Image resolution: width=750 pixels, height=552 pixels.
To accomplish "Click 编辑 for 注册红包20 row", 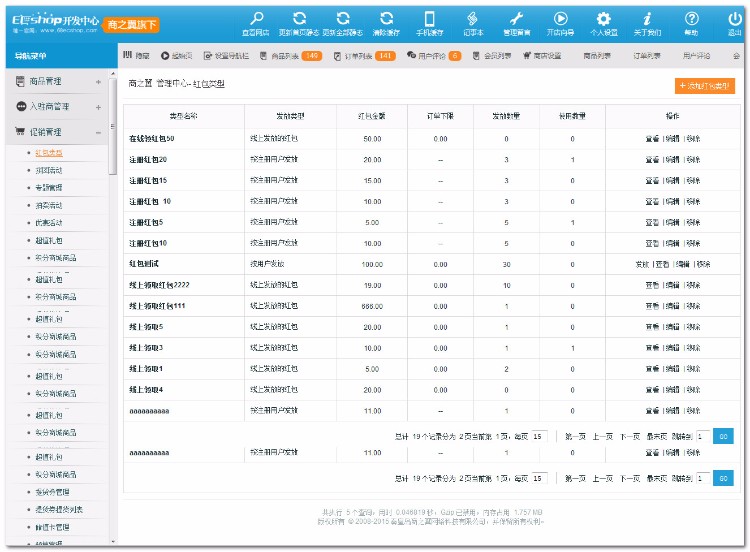I will [673, 160].
